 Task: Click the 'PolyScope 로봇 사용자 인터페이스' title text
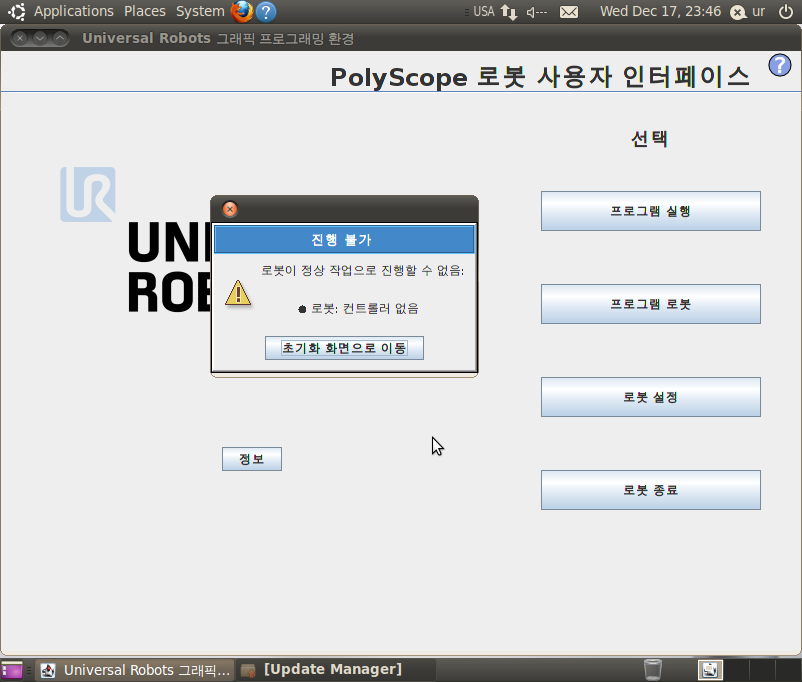[540, 77]
